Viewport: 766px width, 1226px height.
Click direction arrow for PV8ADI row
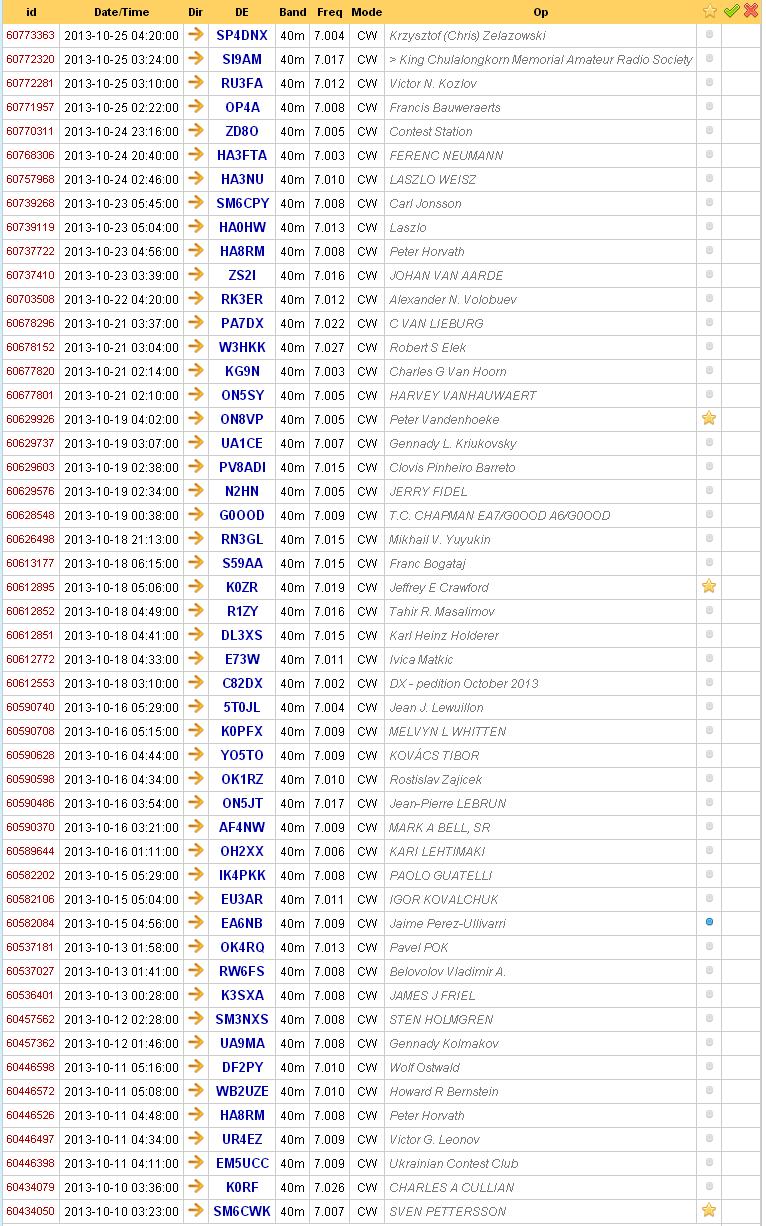click(x=196, y=466)
